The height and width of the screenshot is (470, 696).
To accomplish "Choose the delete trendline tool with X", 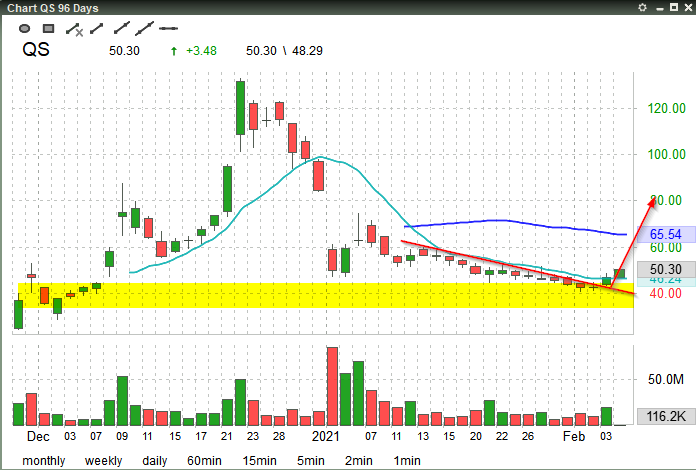I will pos(74,30).
